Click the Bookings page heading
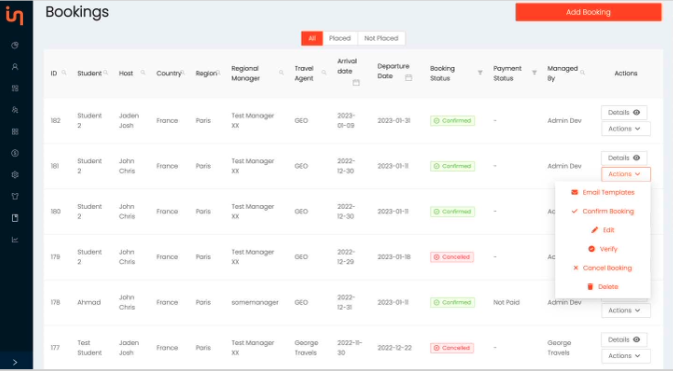The image size is (673, 371). [77, 12]
